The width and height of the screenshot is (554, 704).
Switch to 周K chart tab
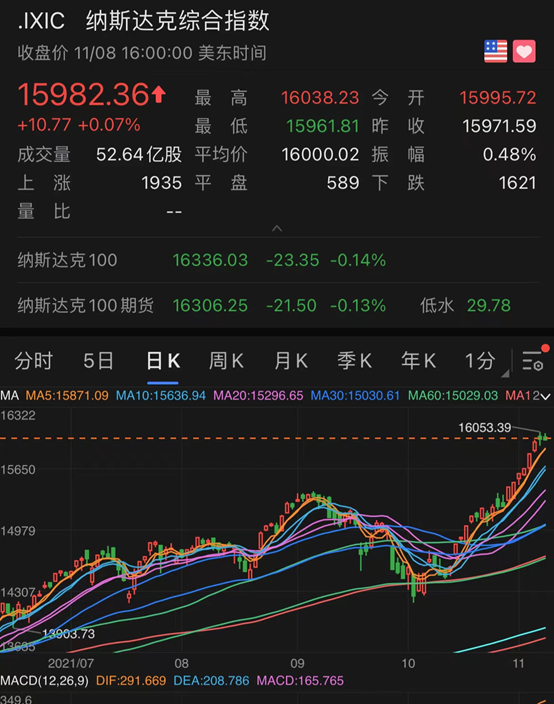click(x=226, y=361)
